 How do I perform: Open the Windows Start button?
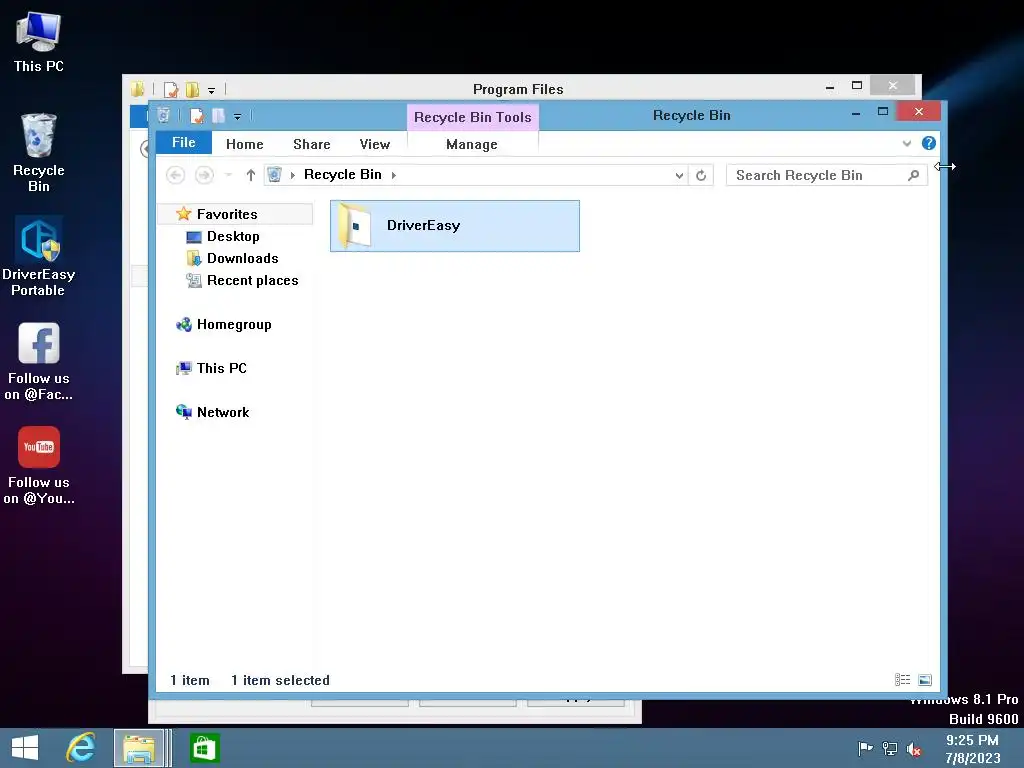click(25, 748)
